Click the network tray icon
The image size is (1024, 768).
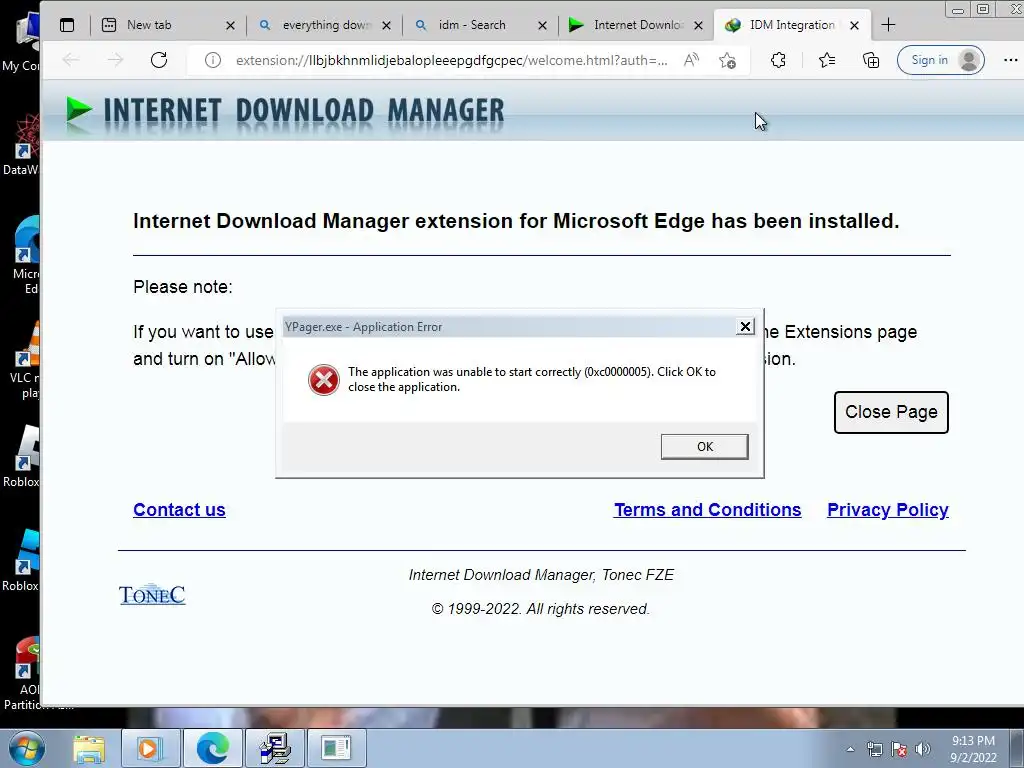click(x=874, y=749)
